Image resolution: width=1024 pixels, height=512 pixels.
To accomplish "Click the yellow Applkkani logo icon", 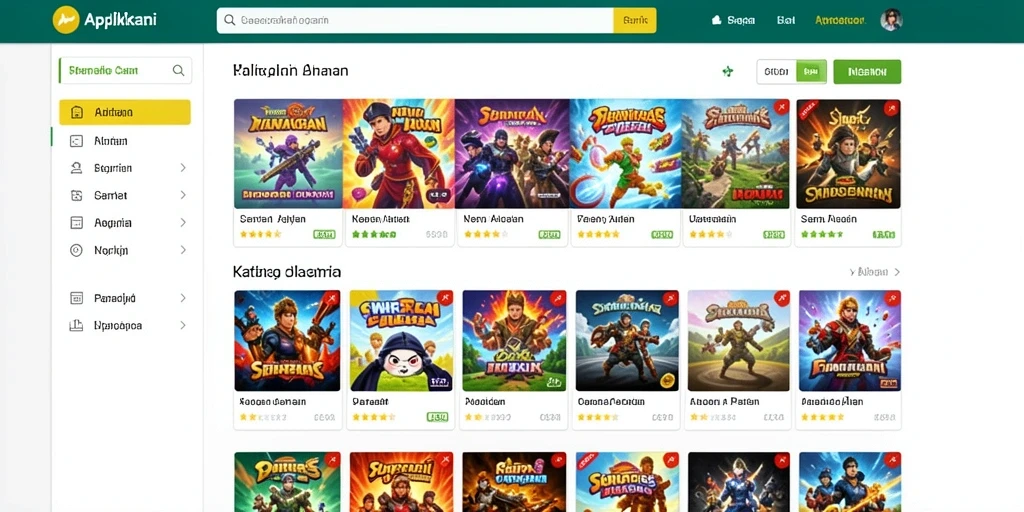I will tap(65, 20).
